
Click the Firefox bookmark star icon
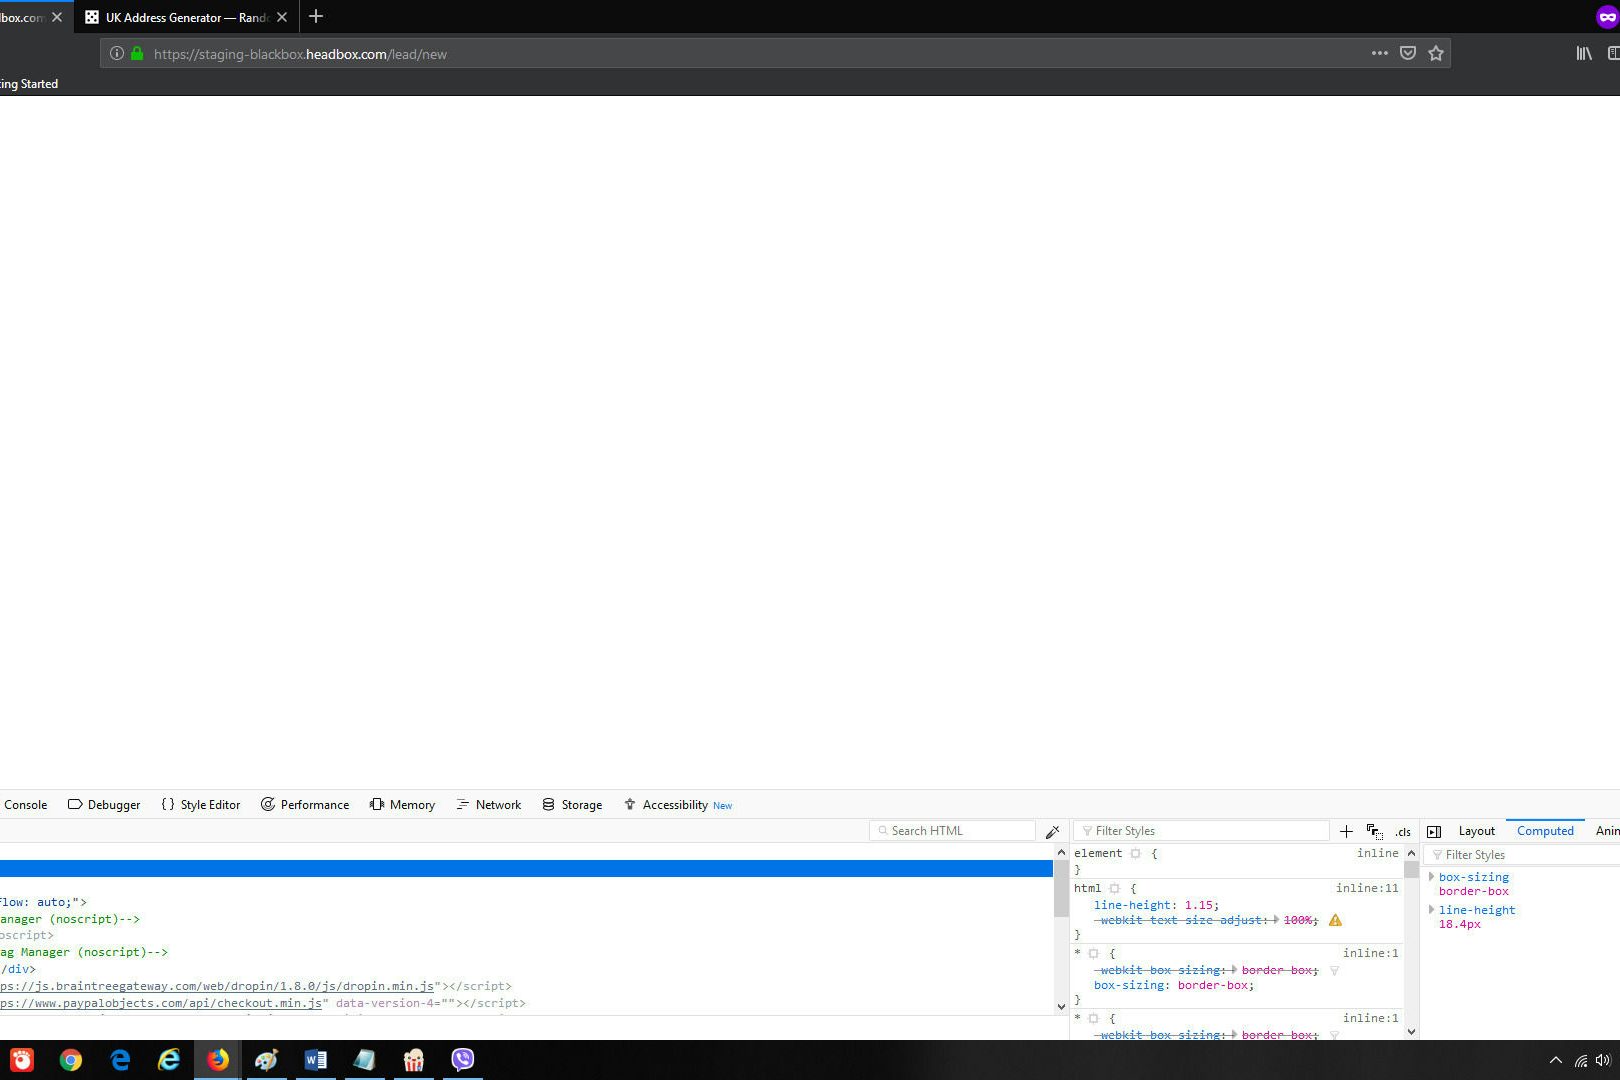point(1436,53)
